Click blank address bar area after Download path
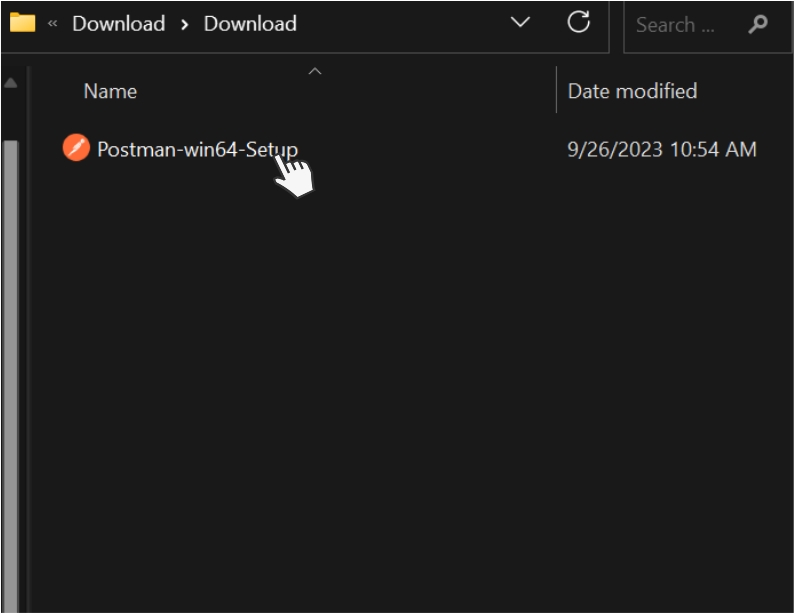Image resolution: width=794 pixels, height=613 pixels. tap(400, 24)
